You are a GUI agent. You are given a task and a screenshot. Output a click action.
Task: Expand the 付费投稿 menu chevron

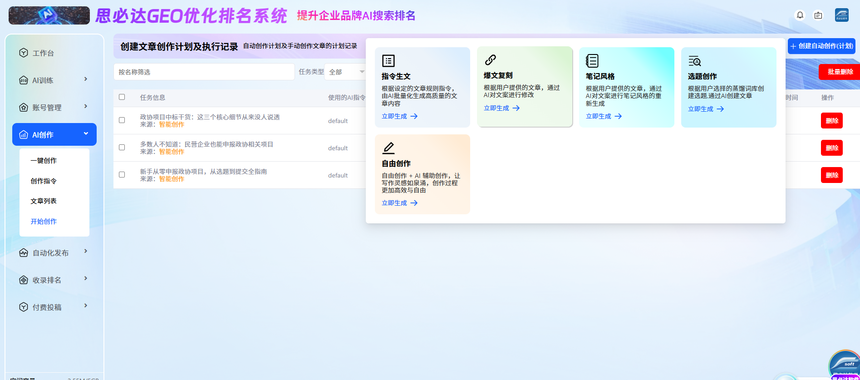86,306
